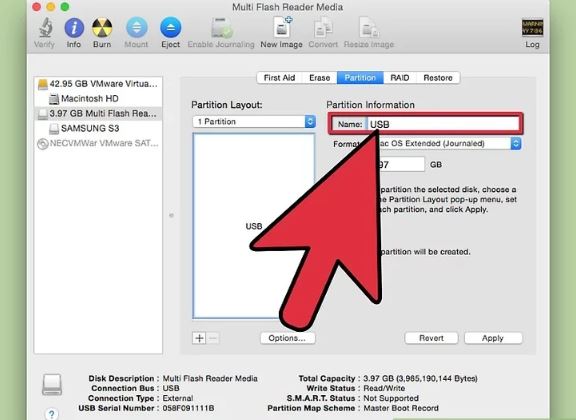Open partition Options button

[287, 338]
